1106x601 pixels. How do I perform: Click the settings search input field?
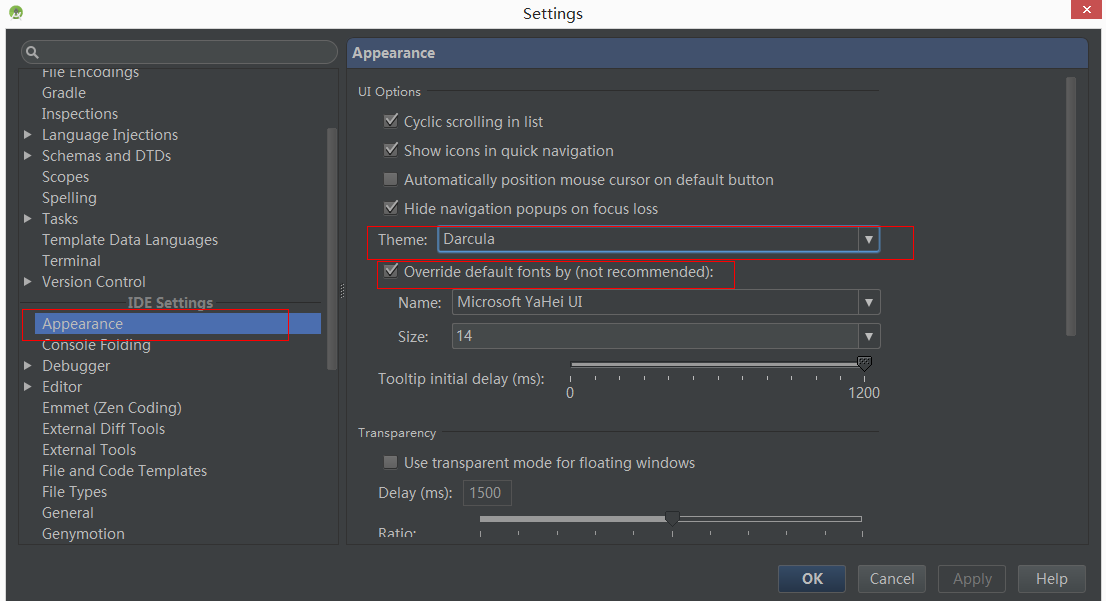pos(185,52)
